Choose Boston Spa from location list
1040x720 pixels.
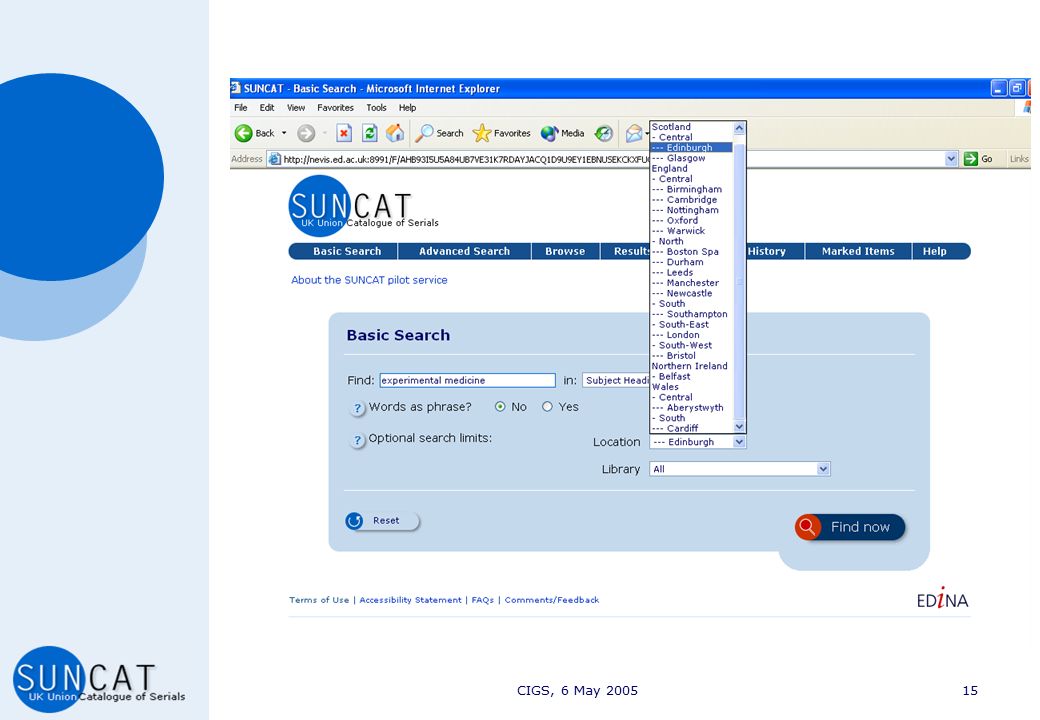click(x=692, y=251)
